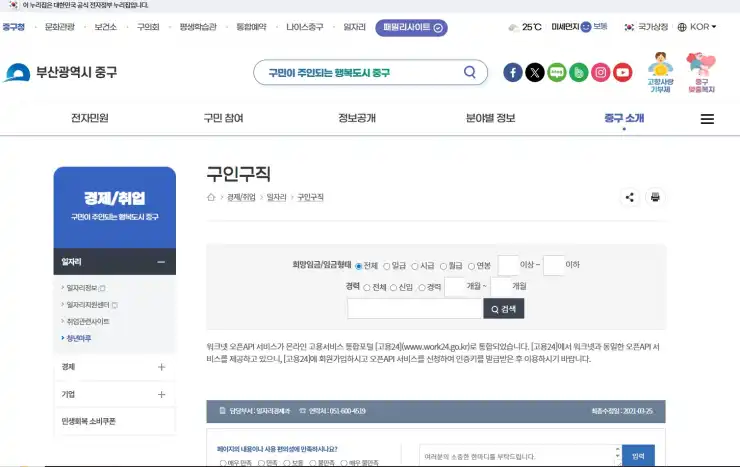The width and height of the screenshot is (740, 467).
Task: Open the 정보공개 main menu
Action: pos(357,118)
